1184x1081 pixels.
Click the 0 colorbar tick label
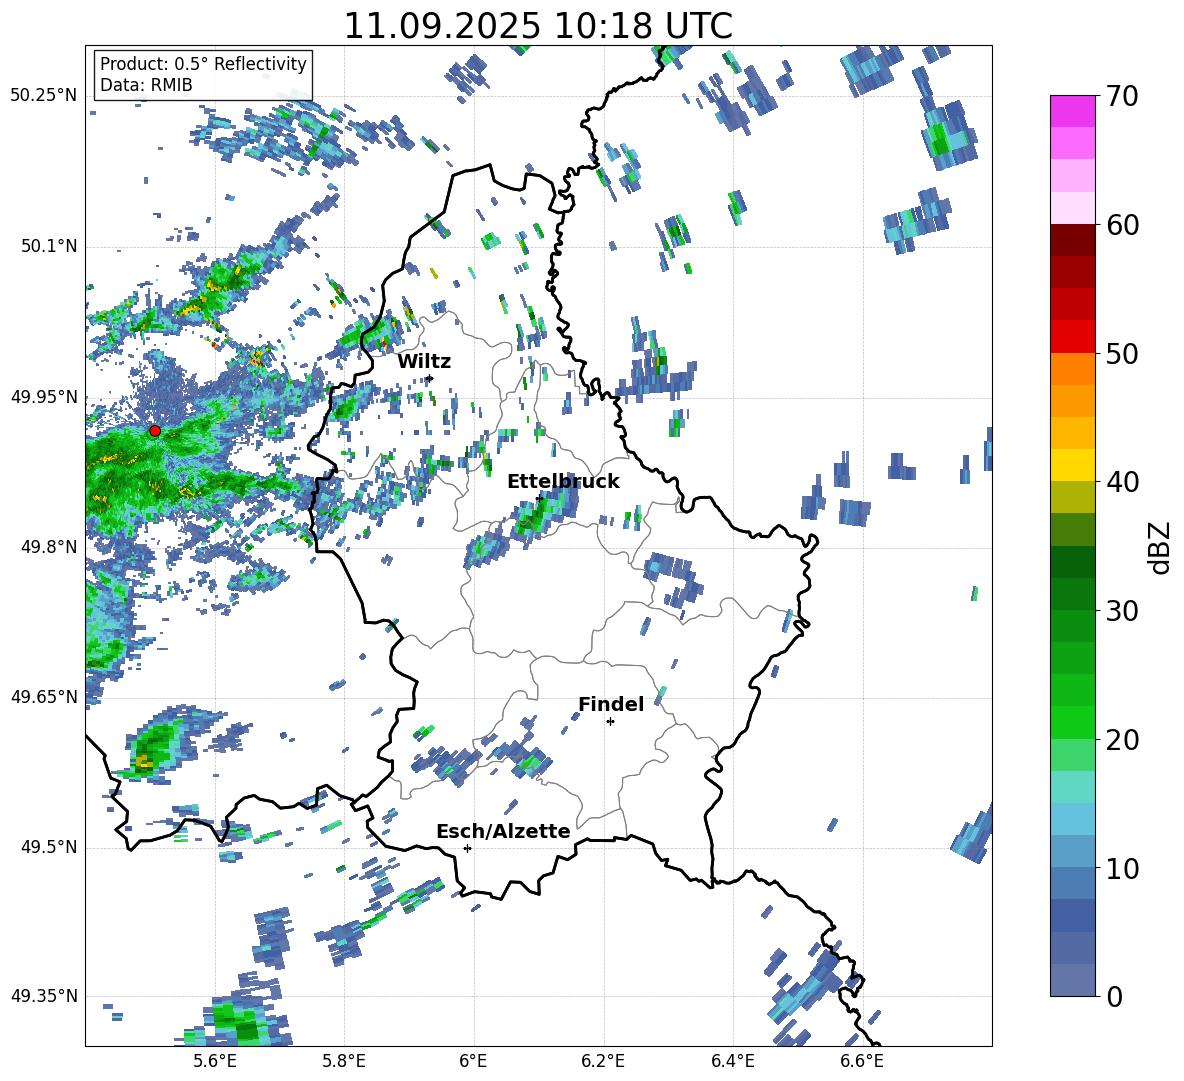1114,996
